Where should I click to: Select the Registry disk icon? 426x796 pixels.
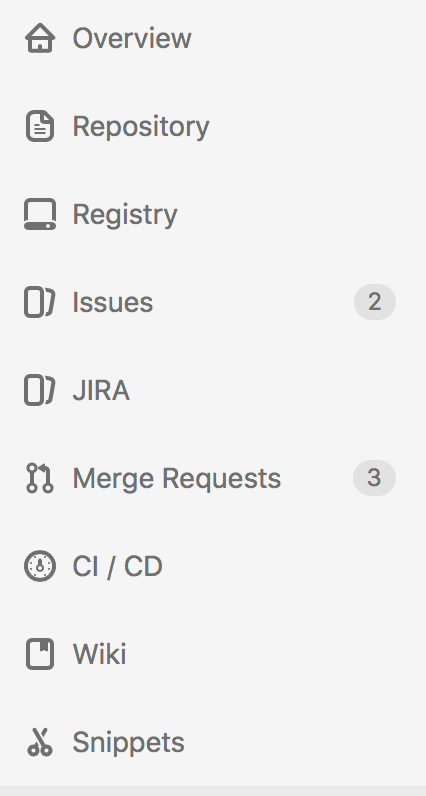point(40,214)
